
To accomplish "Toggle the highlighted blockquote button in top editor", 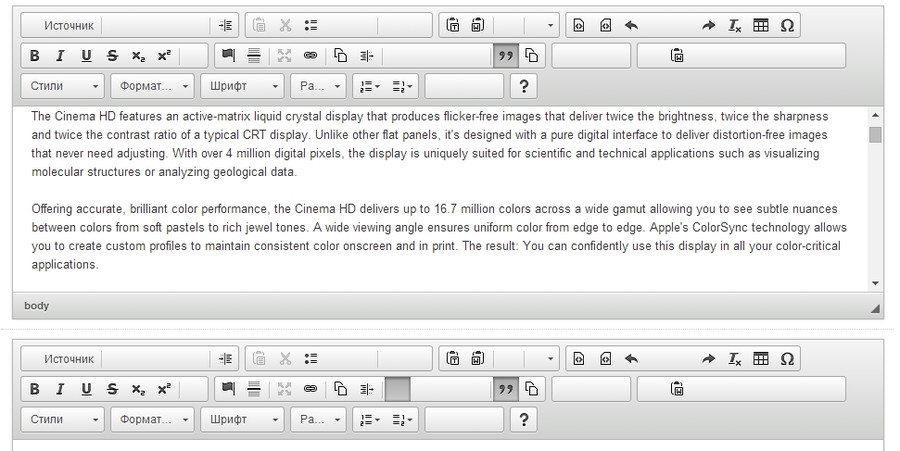I will (506, 55).
